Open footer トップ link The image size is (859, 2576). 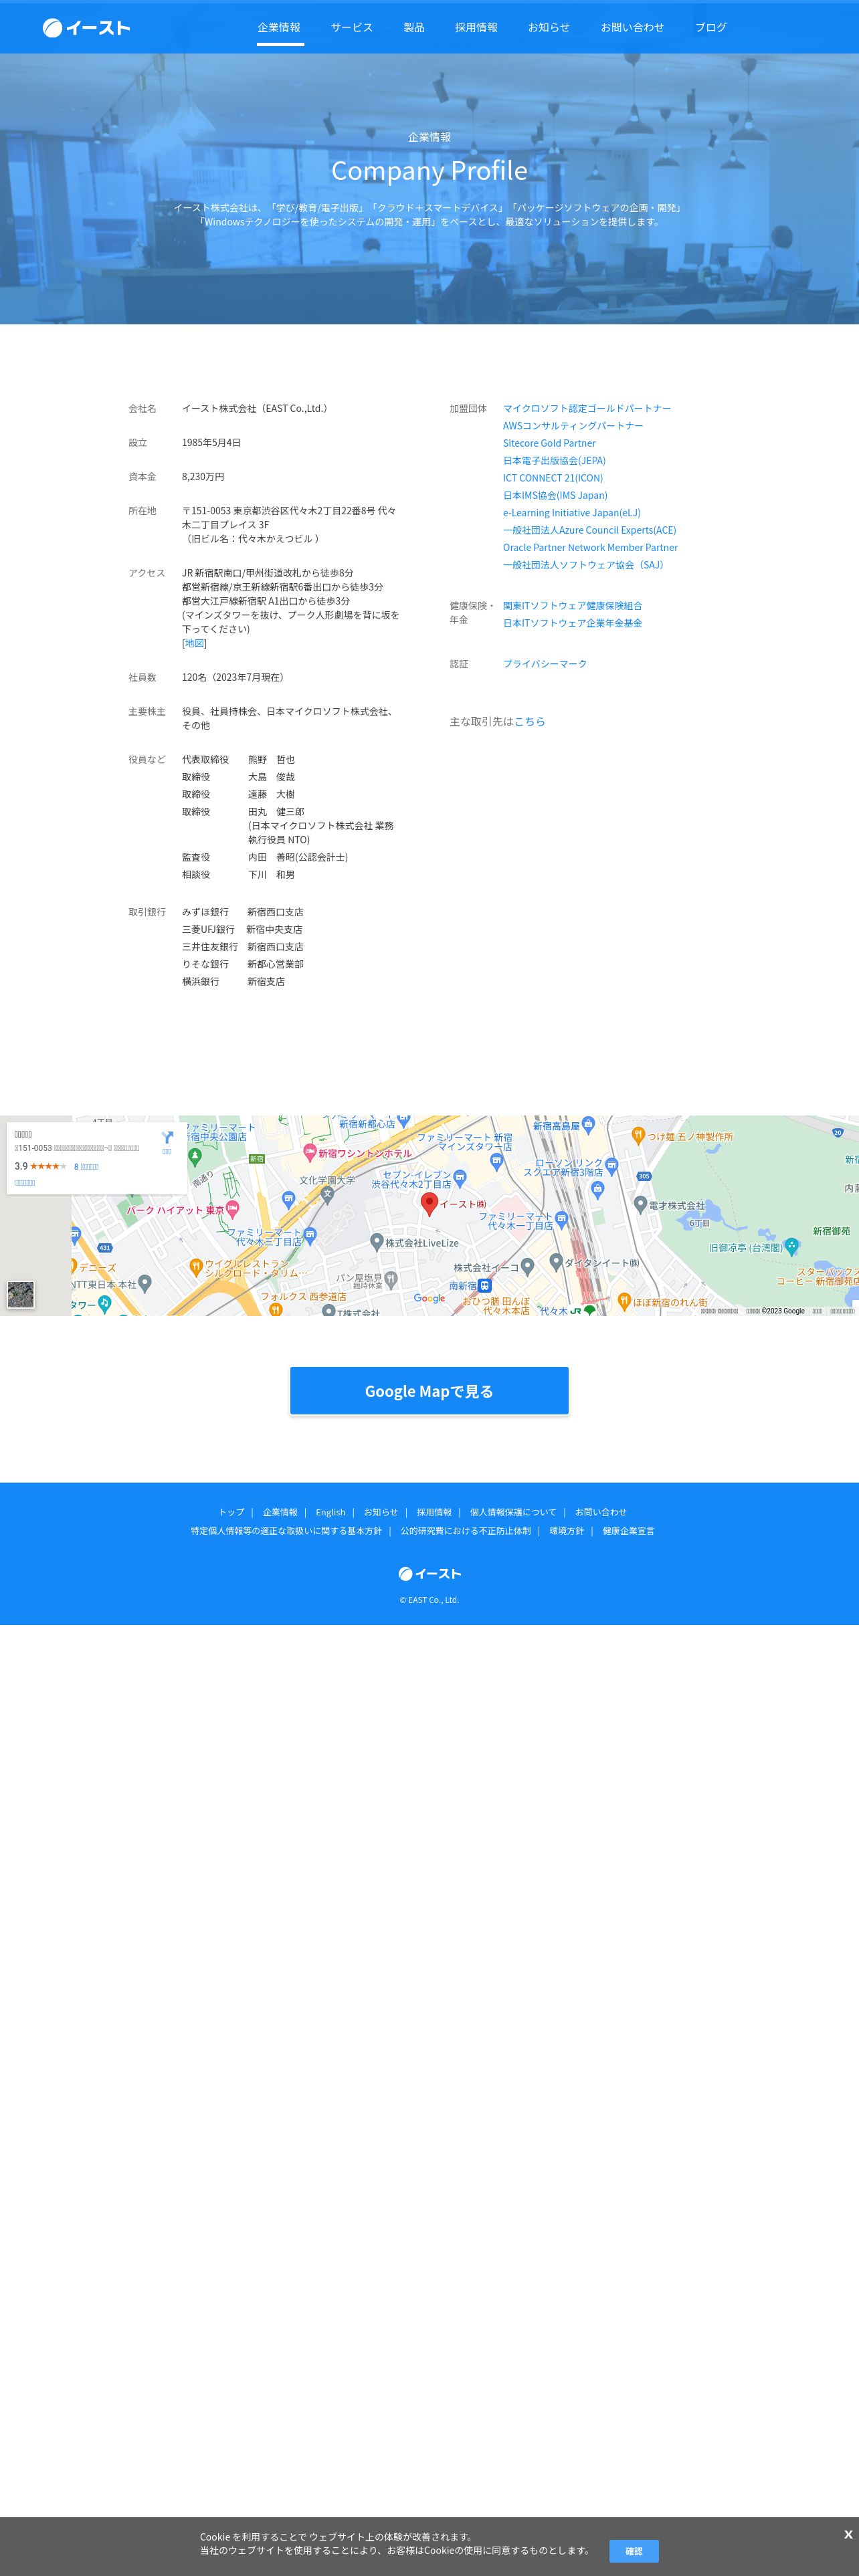[x=231, y=1512]
